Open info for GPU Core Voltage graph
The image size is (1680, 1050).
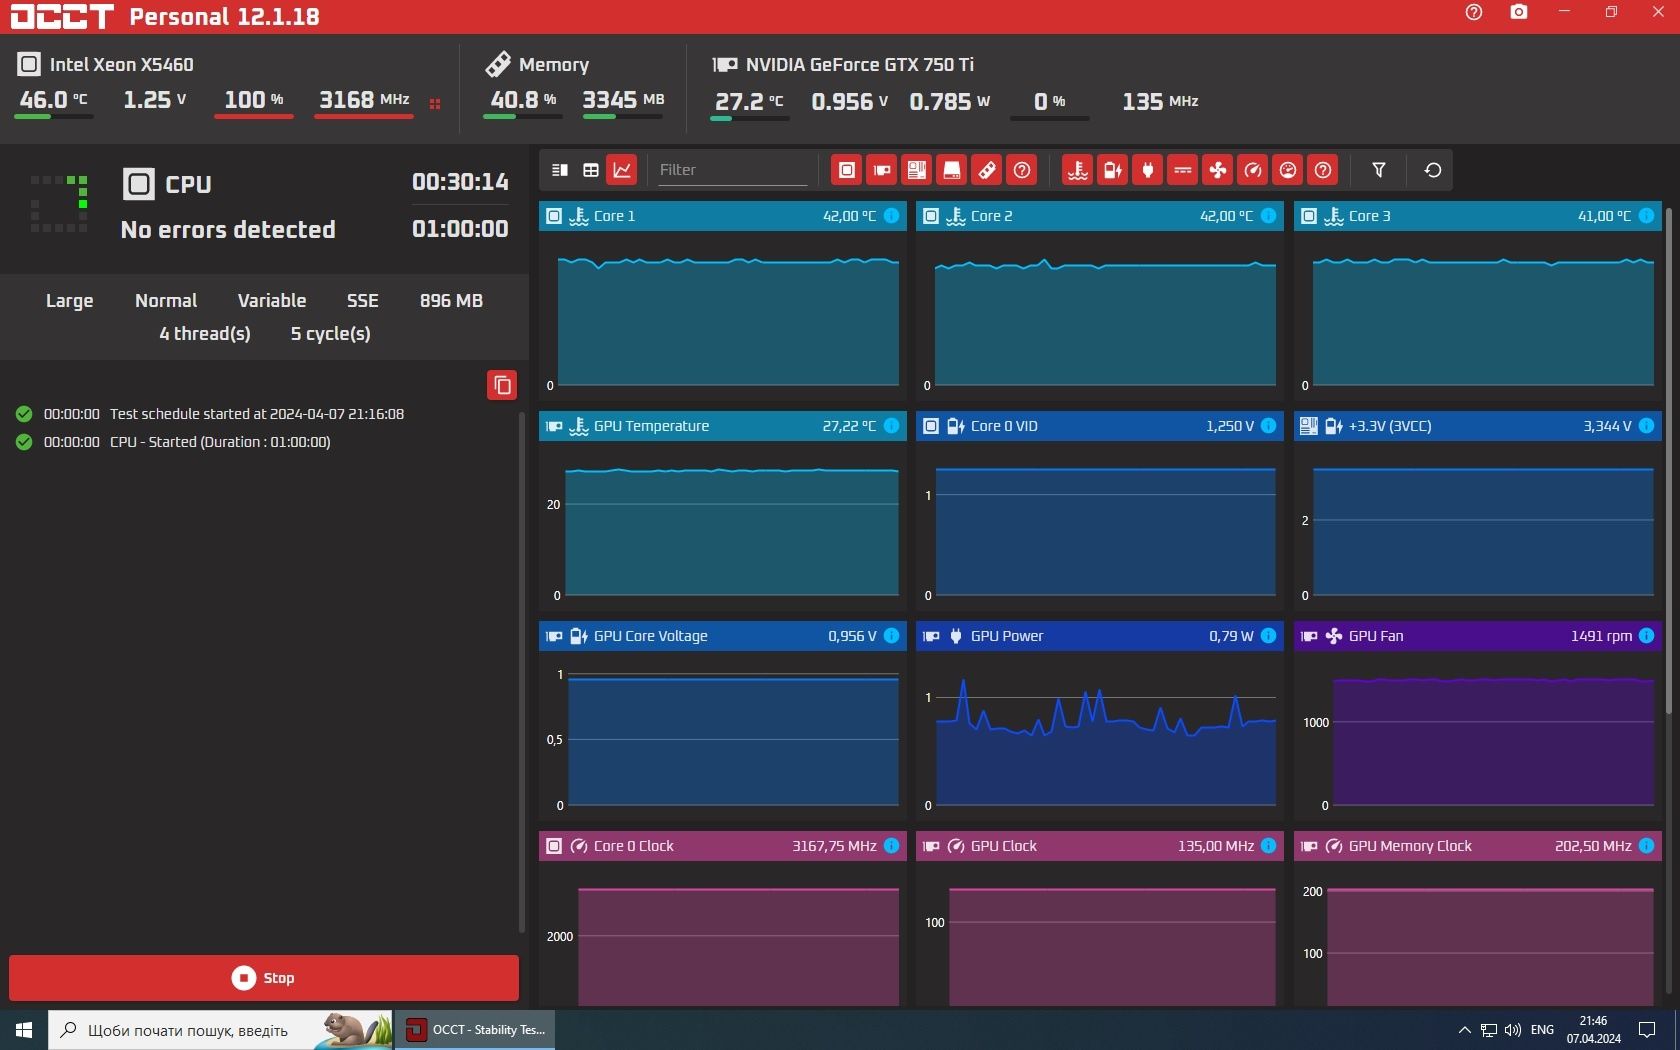[891, 636]
